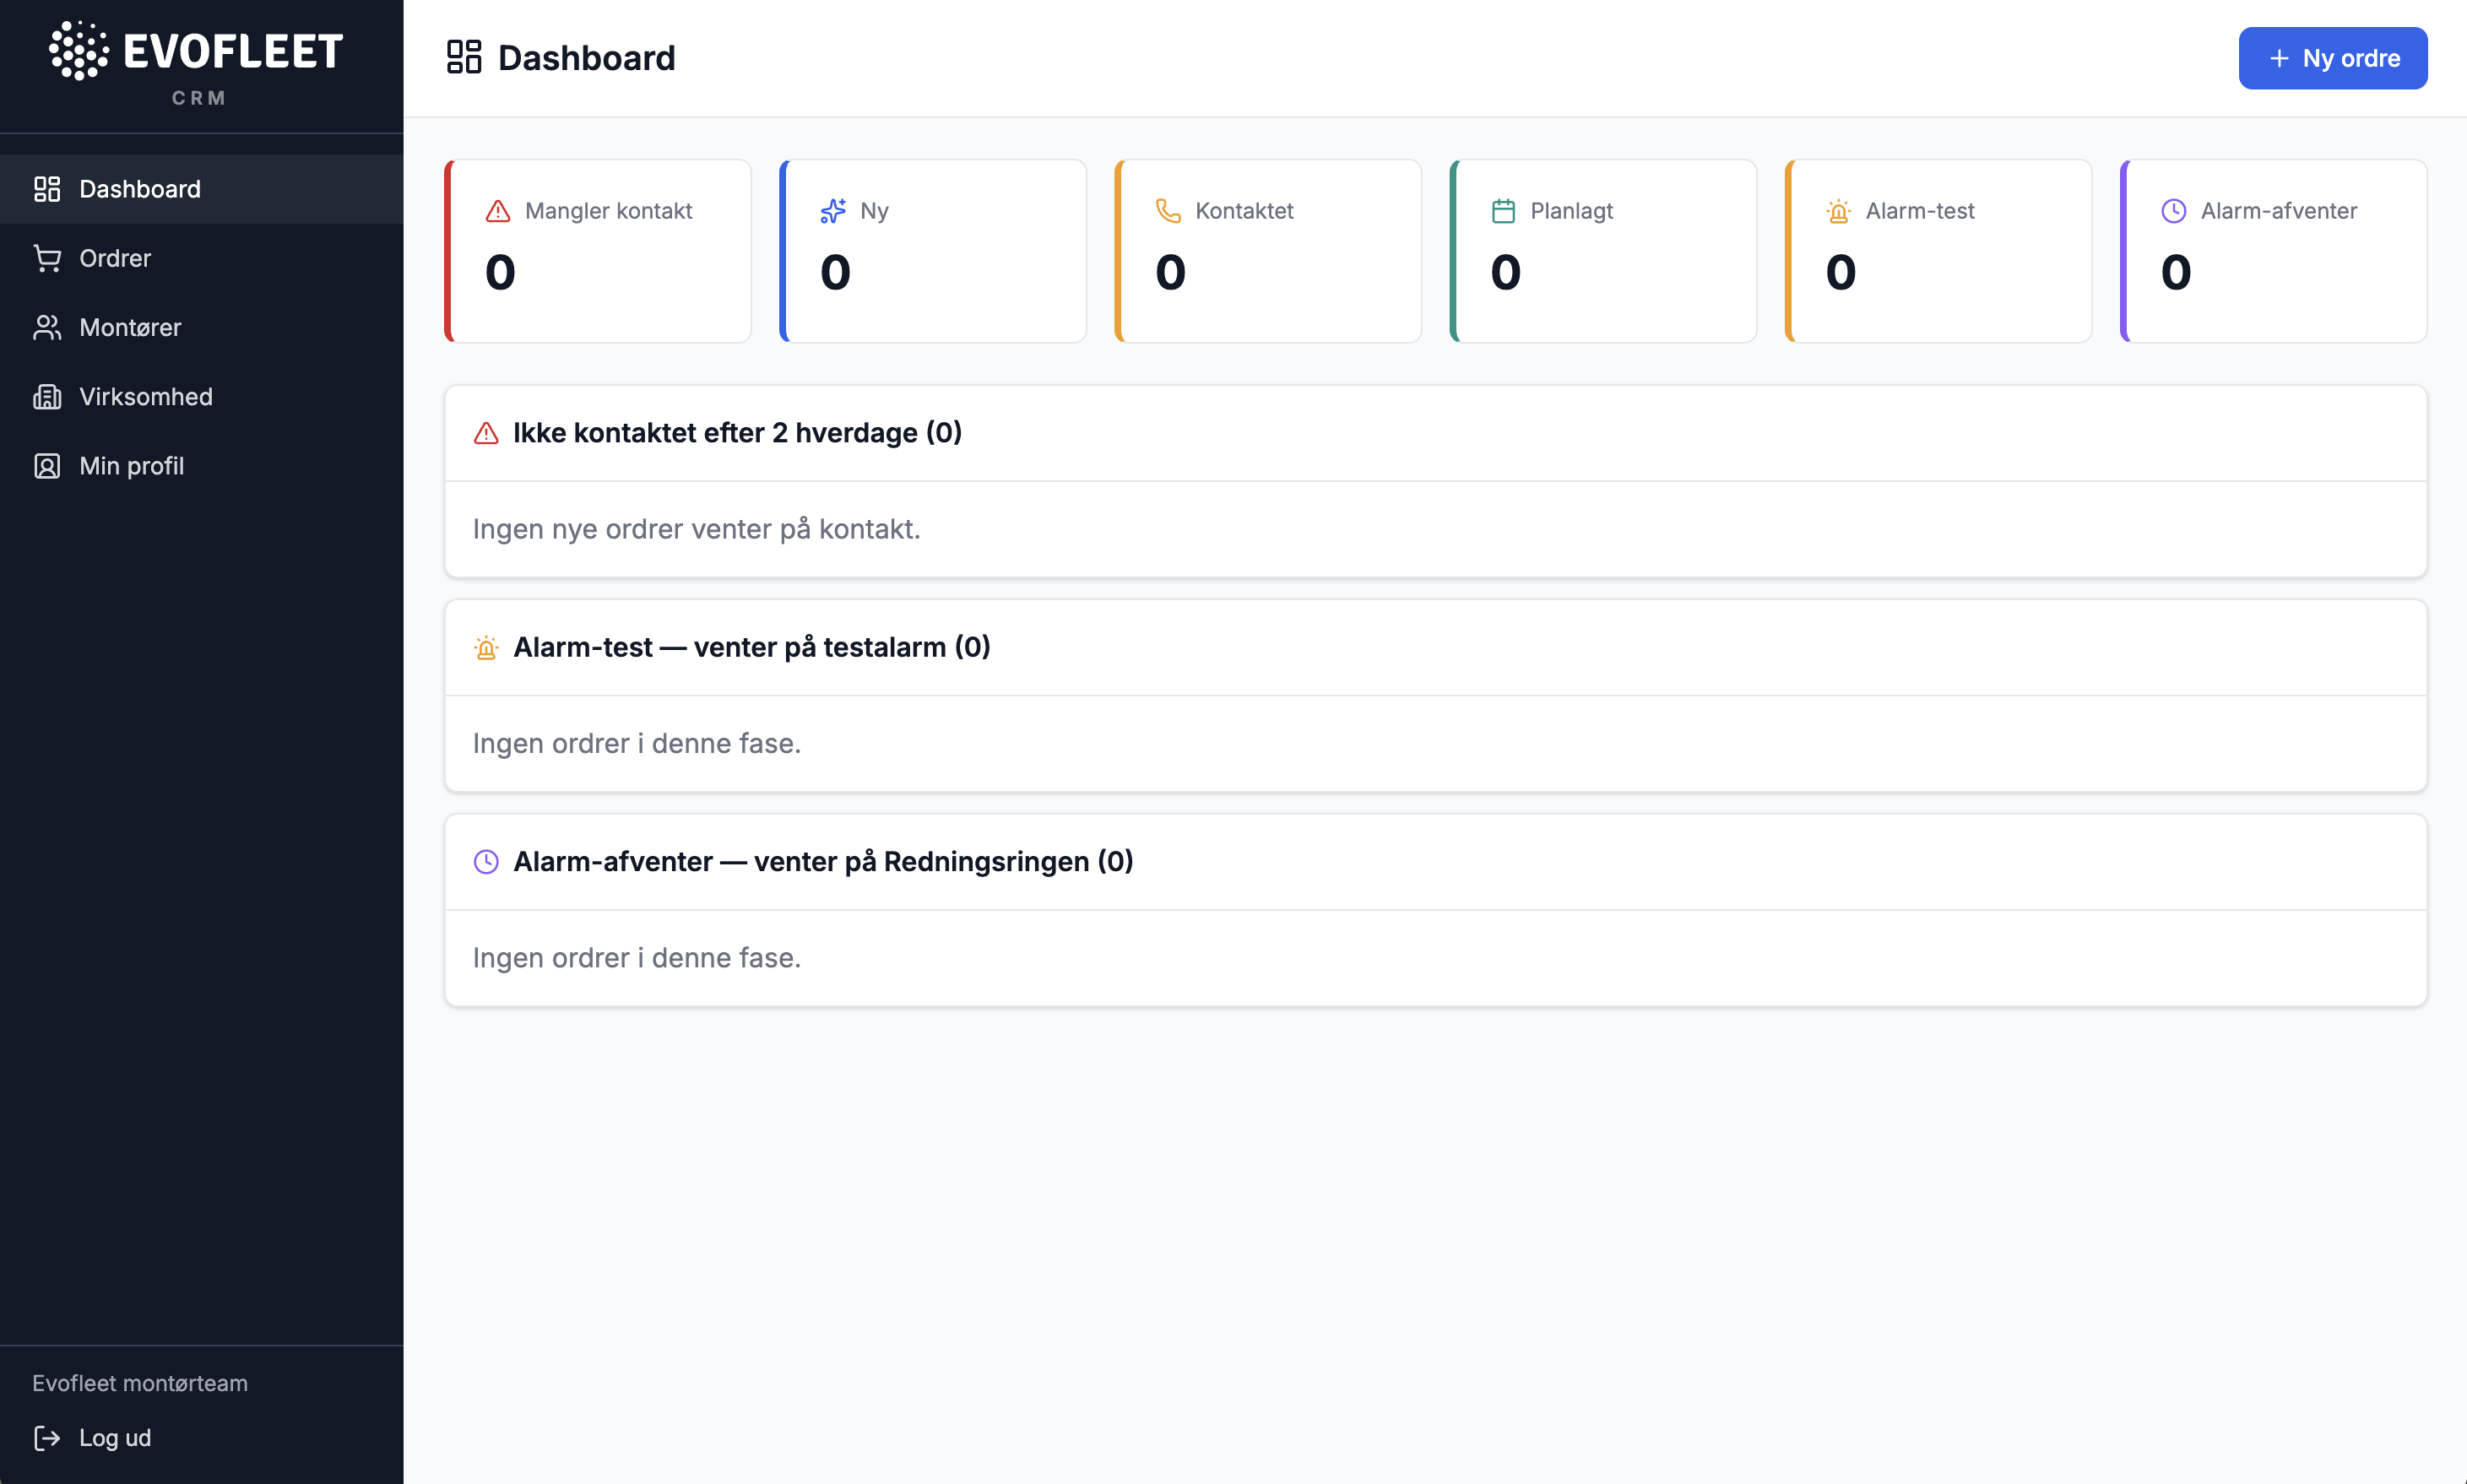Click the 0 count in Kontaktet card

coord(1170,273)
